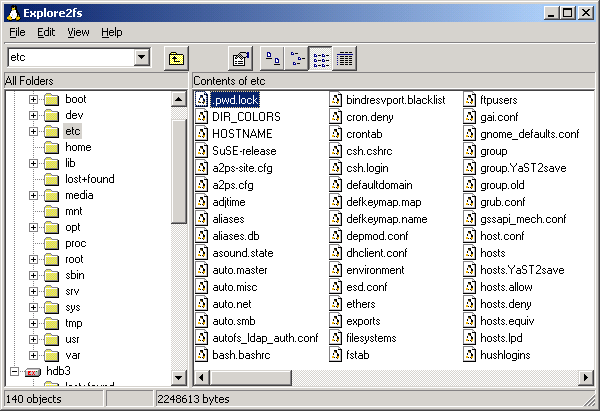Screen dimensions: 600x411
Task: Expand the lib folder node
Action: [x=33, y=164]
